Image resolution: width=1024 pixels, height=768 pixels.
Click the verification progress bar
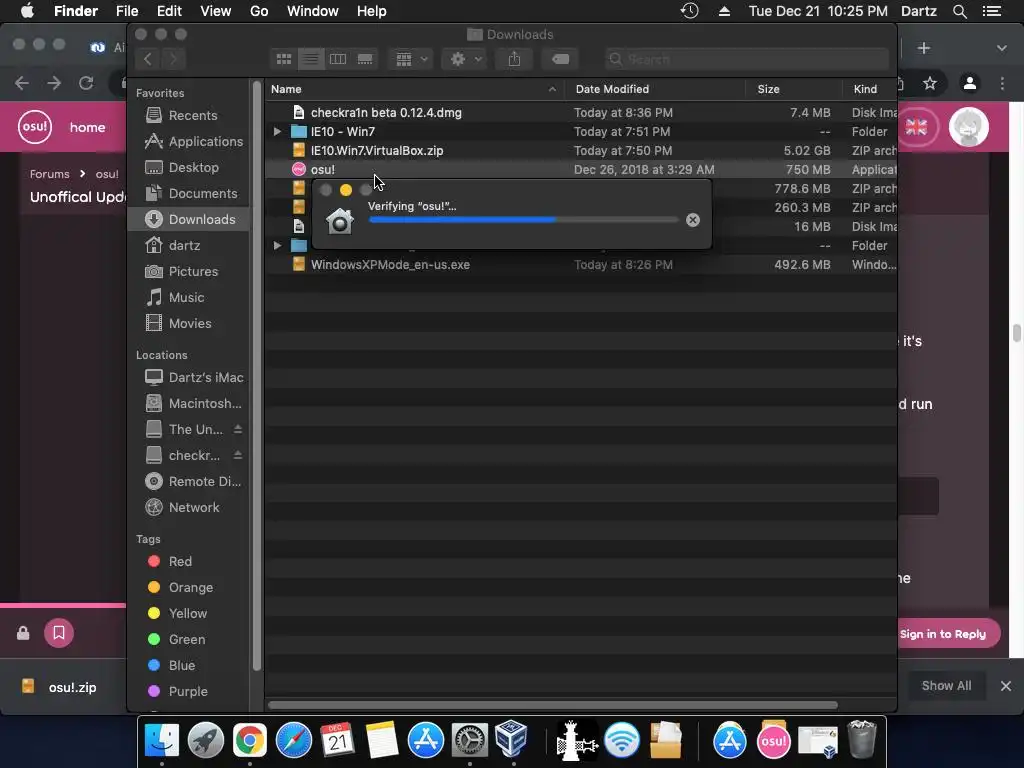(x=524, y=220)
